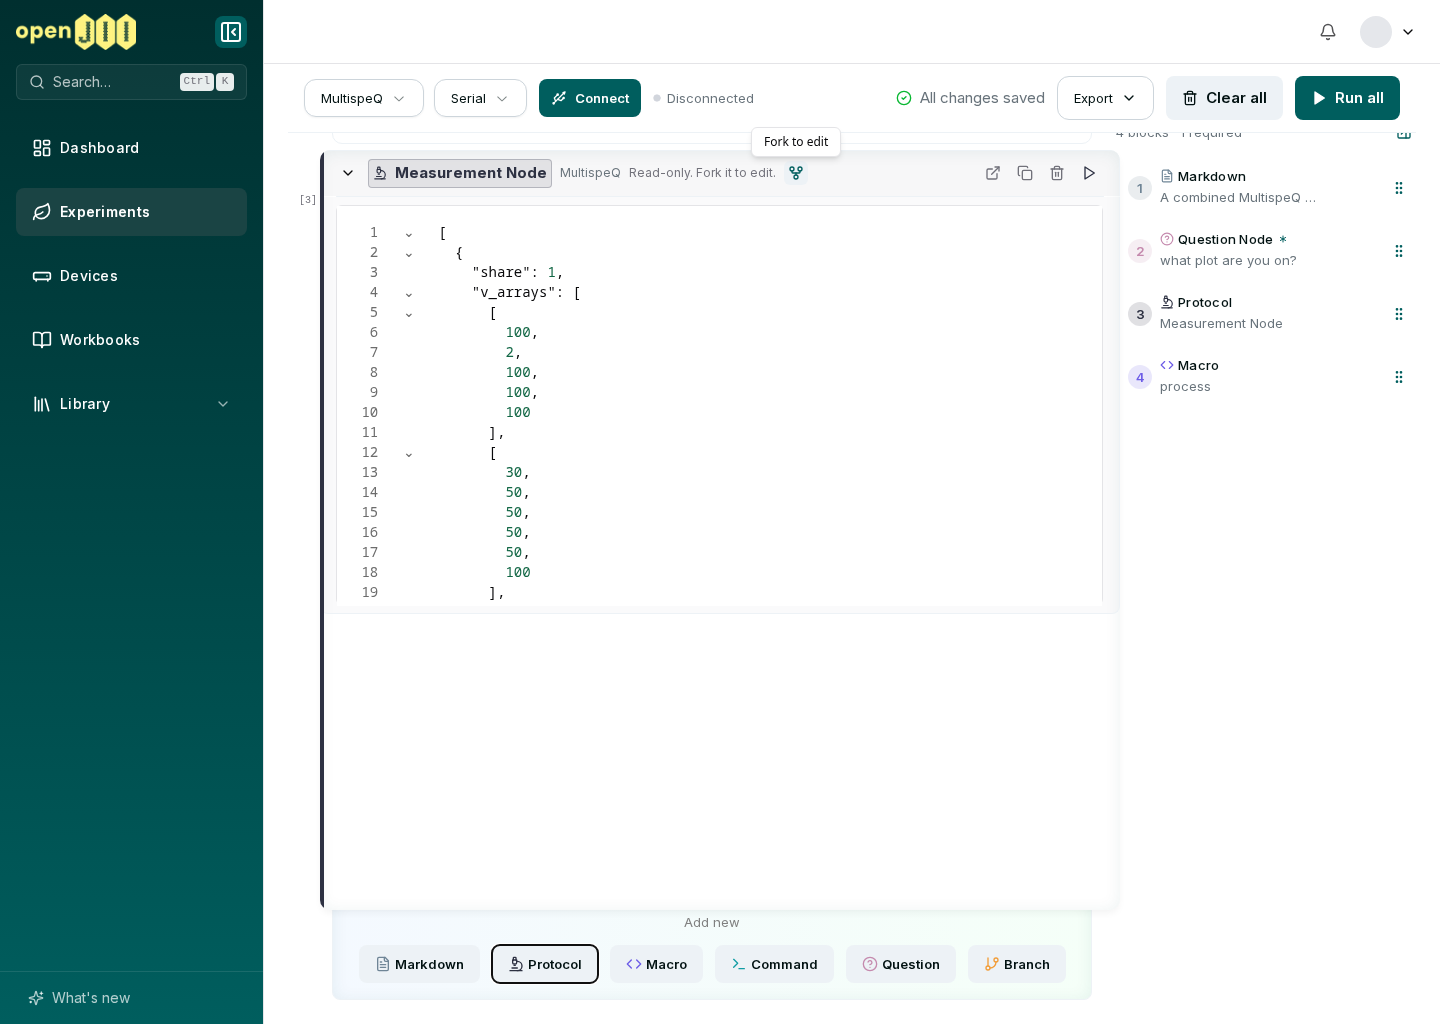Open the notifications bell
The image size is (1440, 1024).
pyautogui.click(x=1328, y=32)
